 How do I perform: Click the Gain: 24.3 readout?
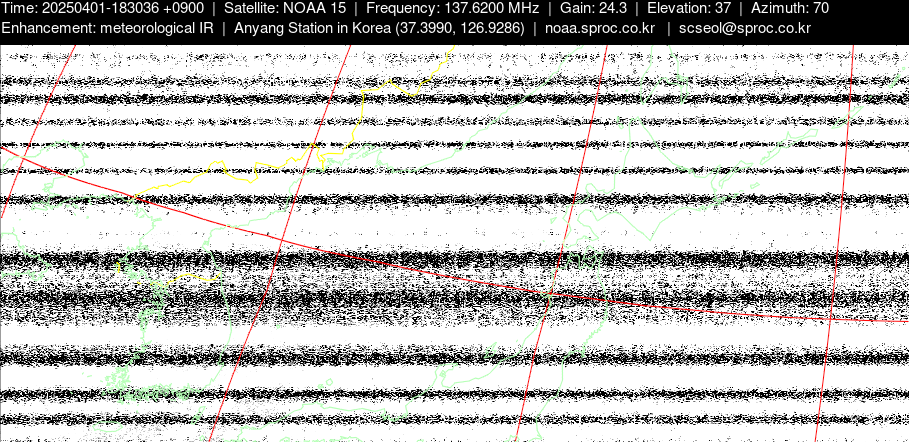click(x=593, y=8)
